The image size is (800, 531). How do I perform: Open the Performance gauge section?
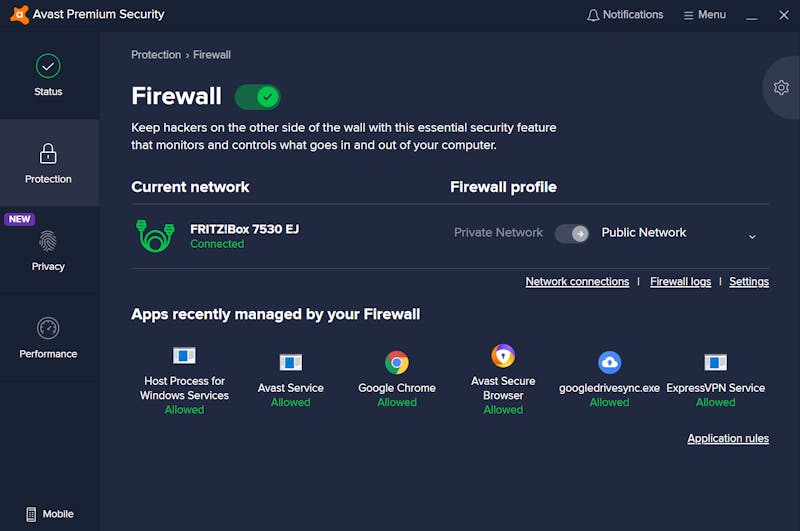48,337
